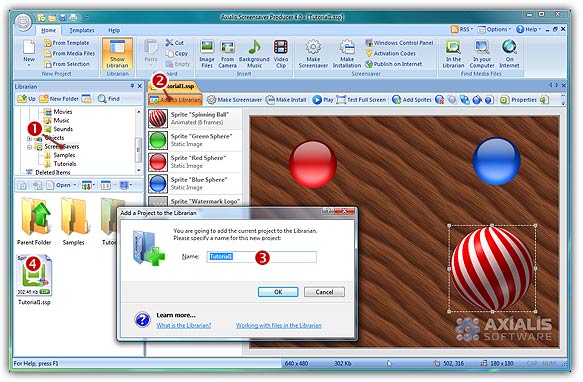The height and width of the screenshot is (382, 583).
Task: Open the From Camera insert tool
Action: (x=227, y=54)
